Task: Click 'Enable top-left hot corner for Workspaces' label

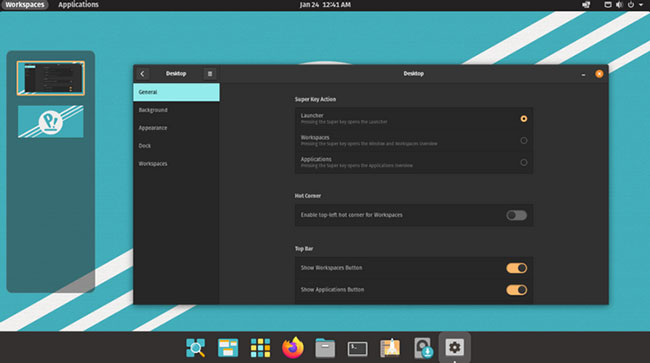Action: [x=352, y=215]
